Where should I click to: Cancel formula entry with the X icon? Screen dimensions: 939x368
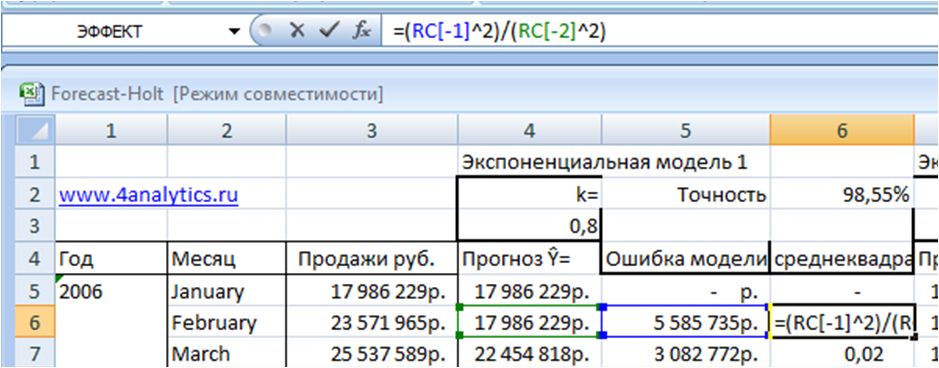[x=297, y=31]
